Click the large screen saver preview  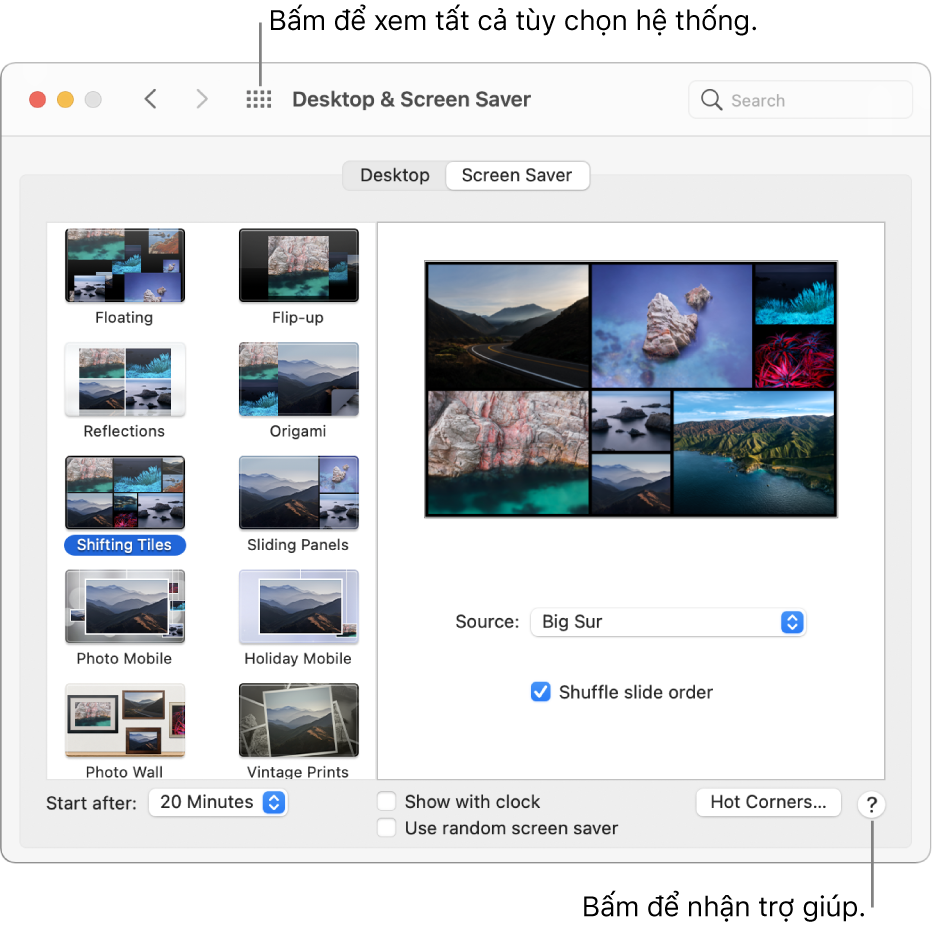pos(631,389)
